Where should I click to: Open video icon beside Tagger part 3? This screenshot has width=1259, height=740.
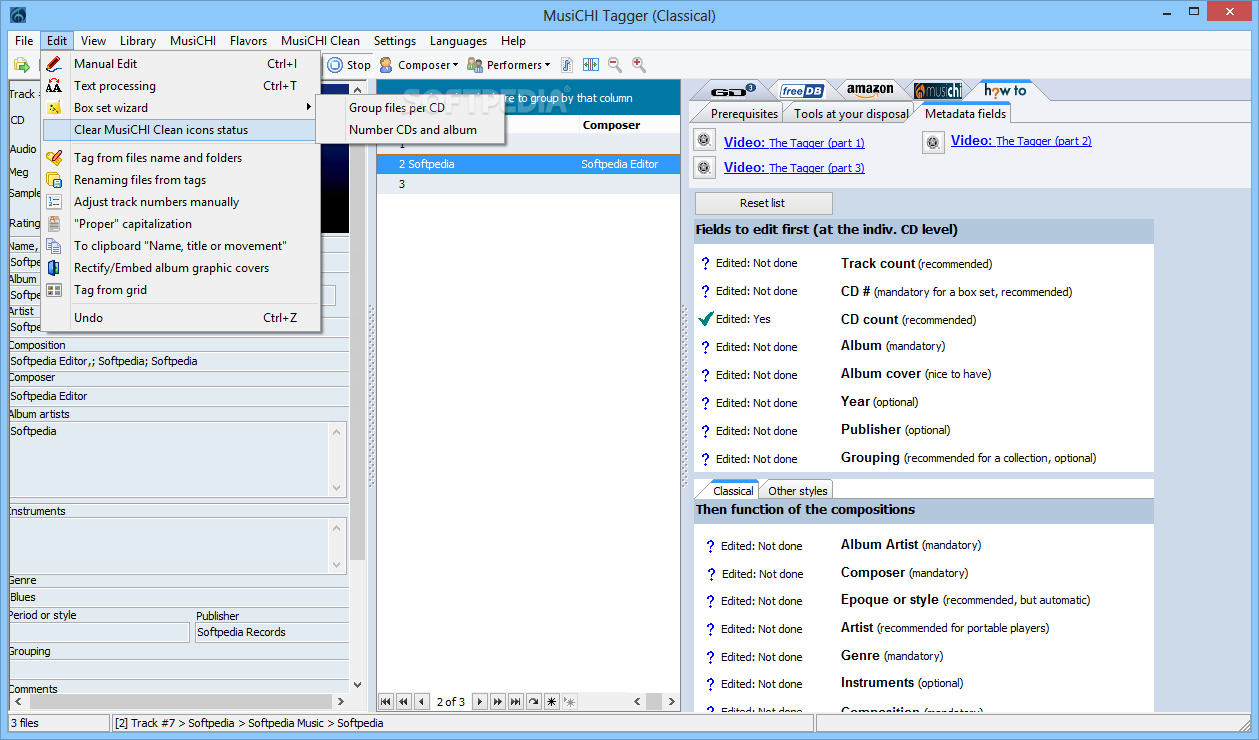click(x=704, y=167)
